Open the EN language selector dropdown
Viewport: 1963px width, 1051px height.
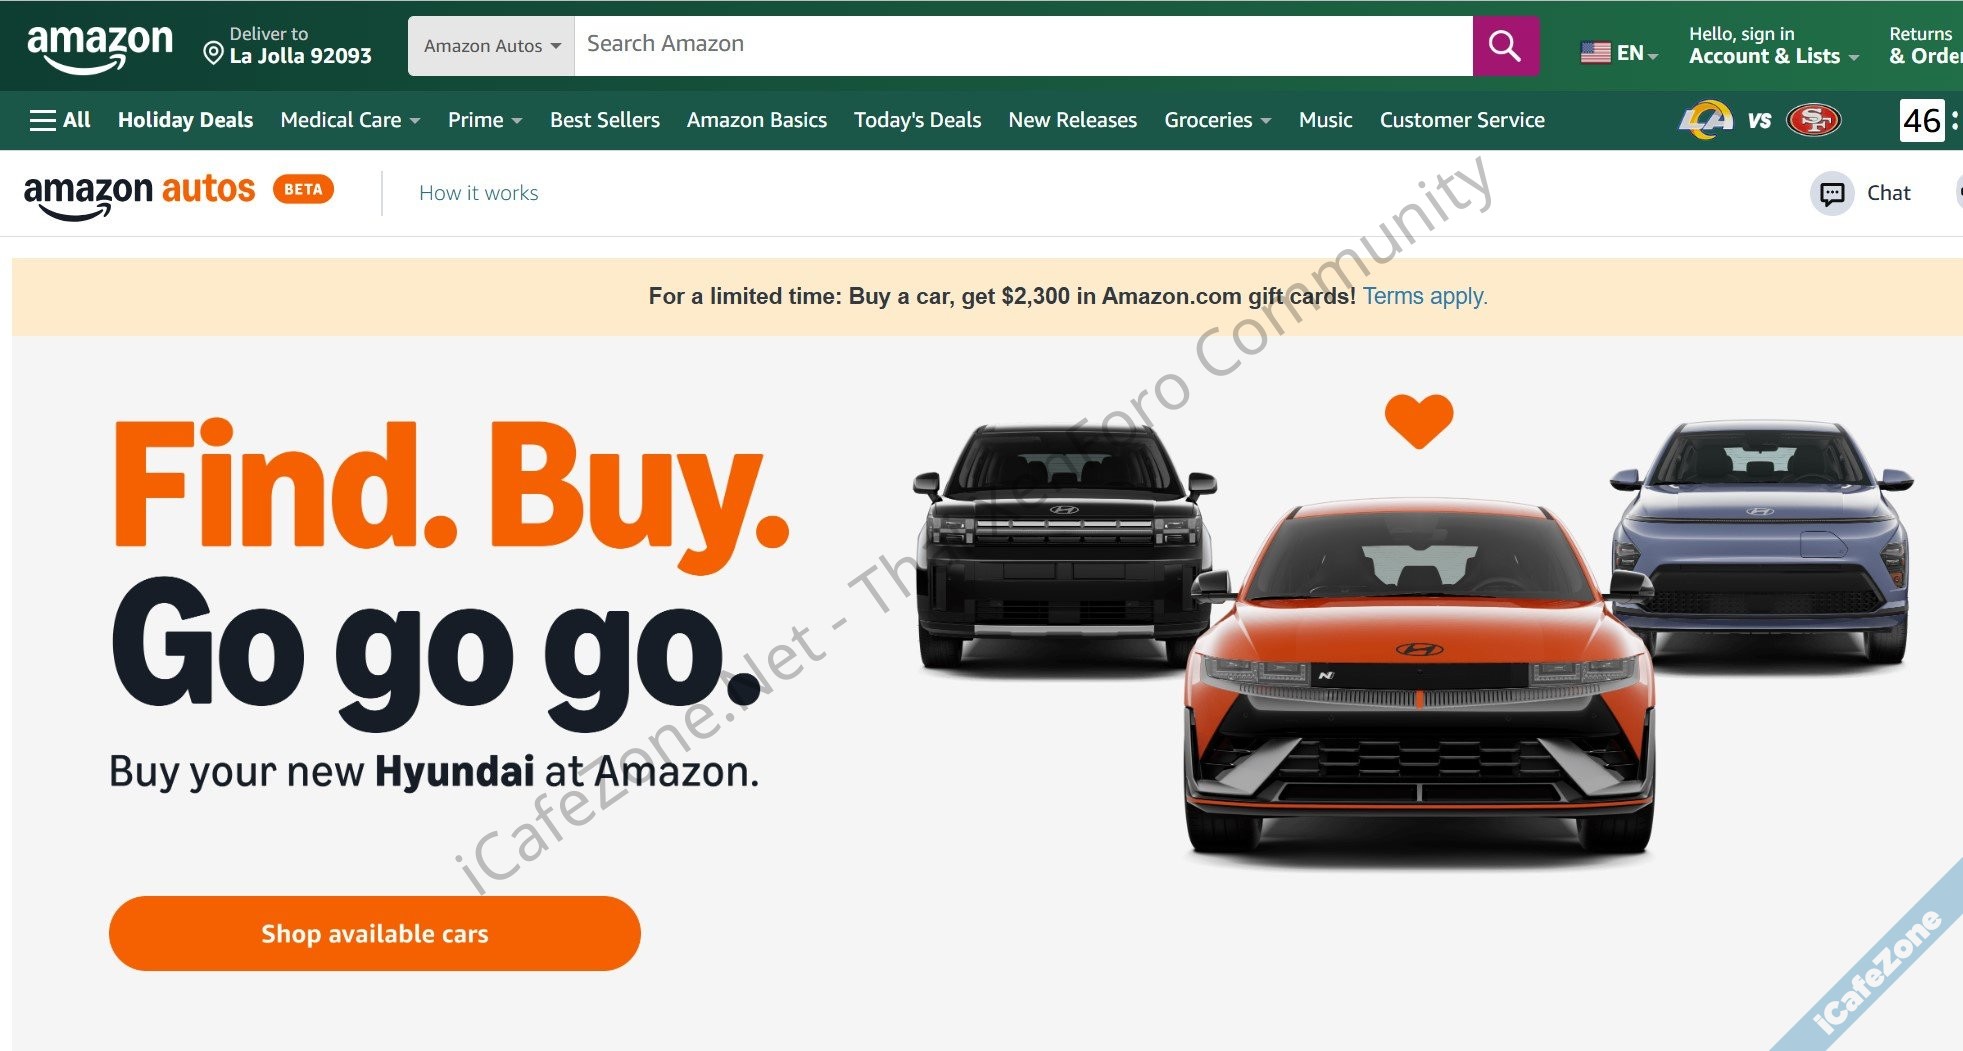pyautogui.click(x=1620, y=53)
